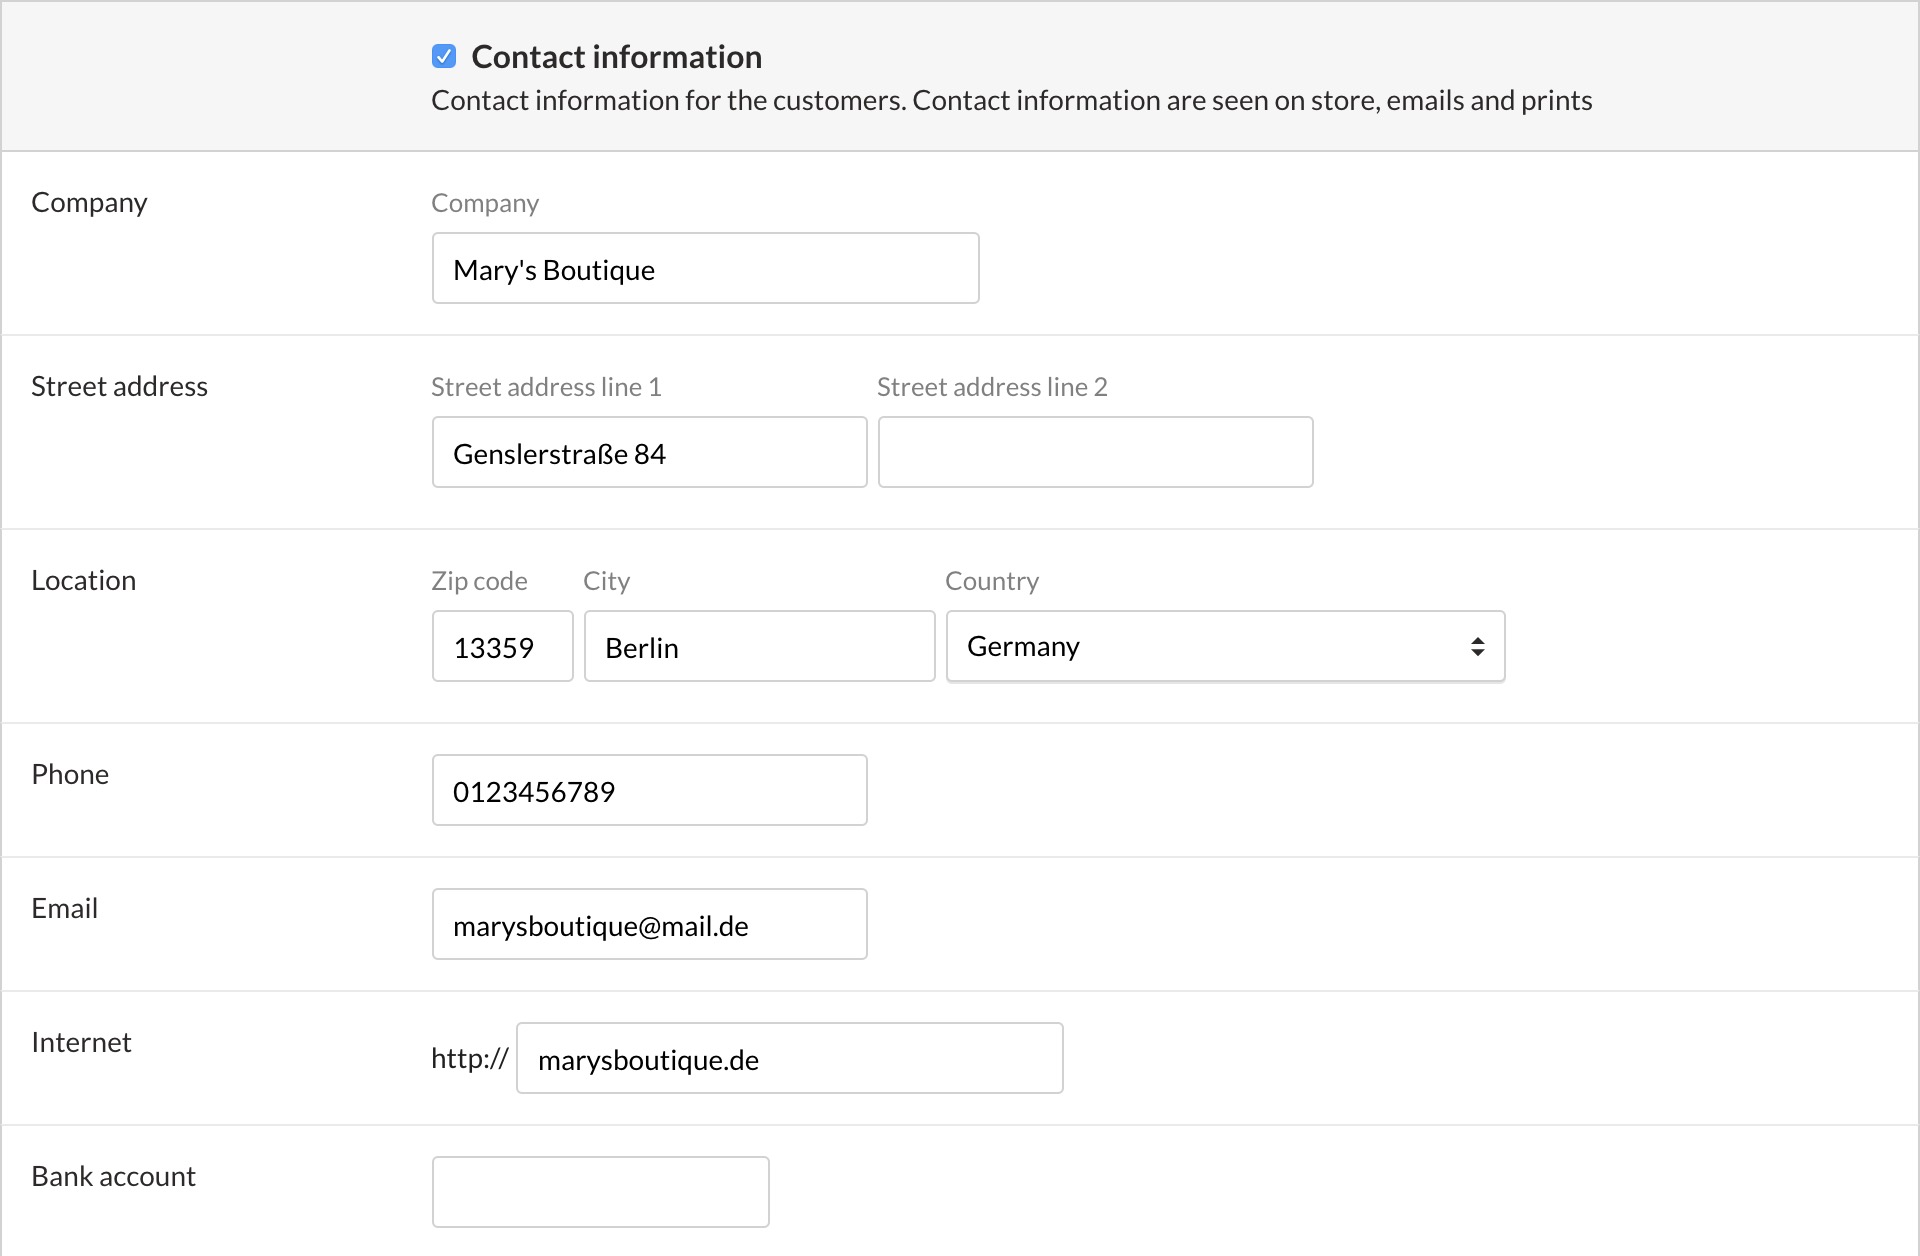
Task: Toggle the Contact information checkbox
Action: click(444, 56)
